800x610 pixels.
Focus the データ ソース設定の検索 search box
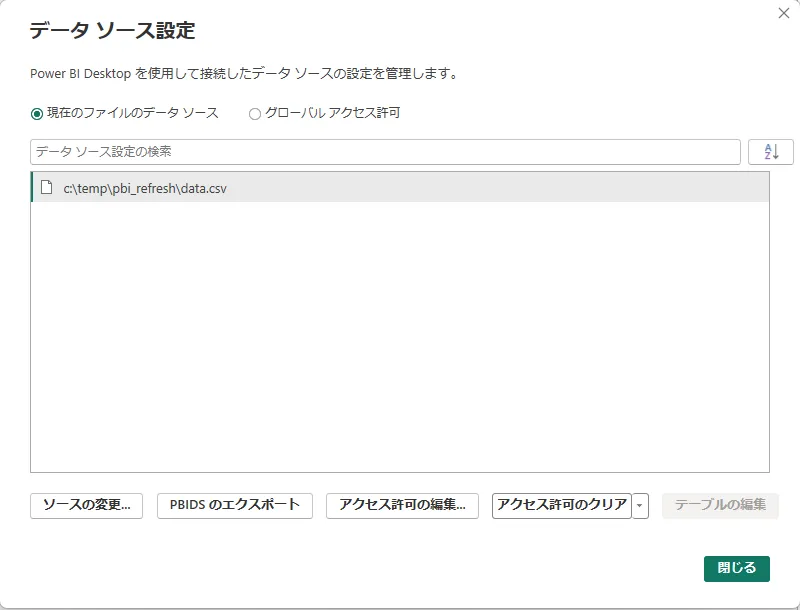[x=385, y=152]
